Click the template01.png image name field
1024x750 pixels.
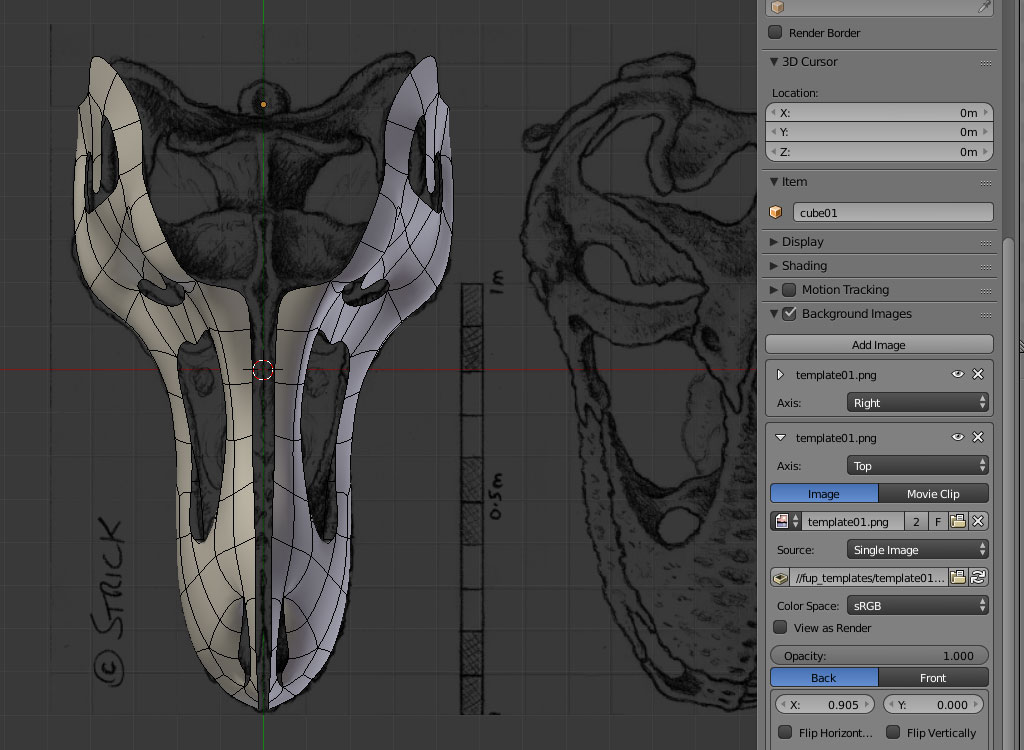[x=852, y=521]
